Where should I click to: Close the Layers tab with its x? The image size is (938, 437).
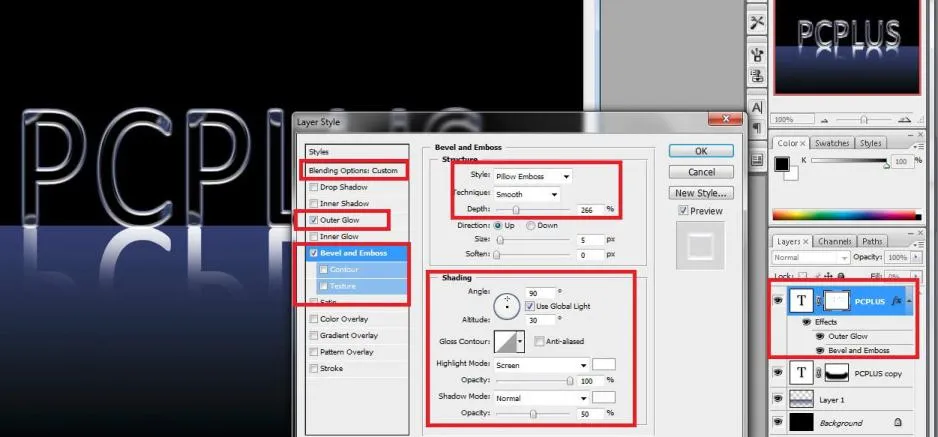click(805, 242)
